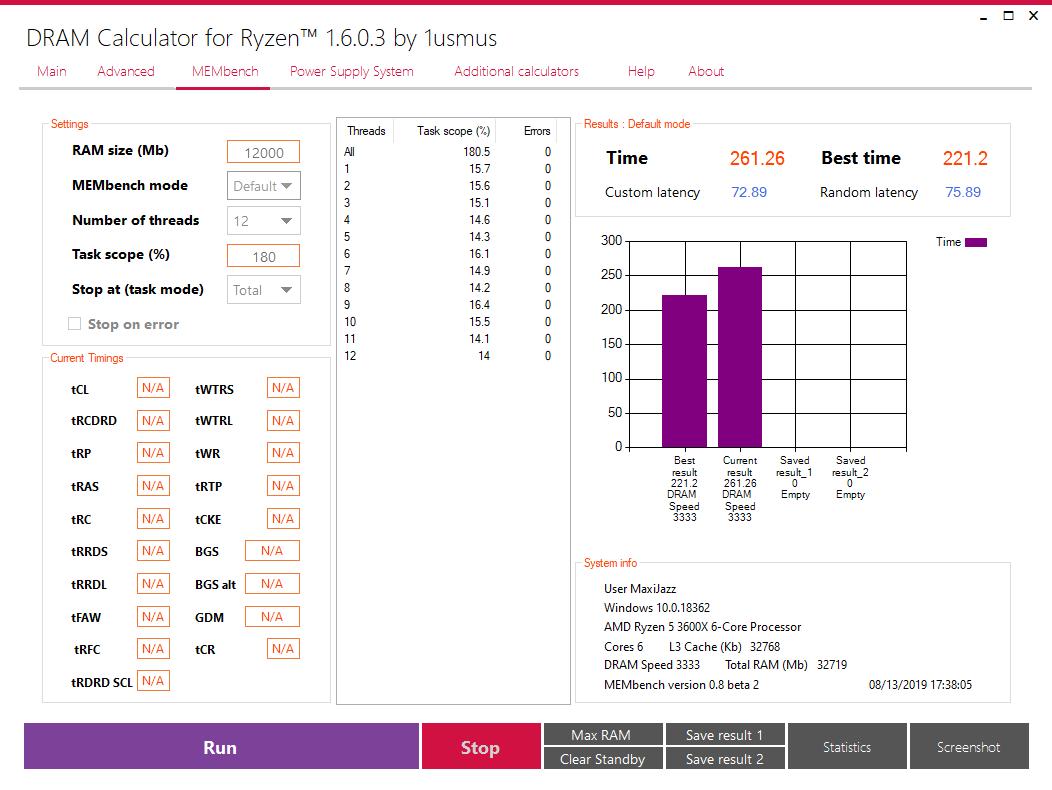
Task: Click the tRFC timing field
Action: click(154, 649)
